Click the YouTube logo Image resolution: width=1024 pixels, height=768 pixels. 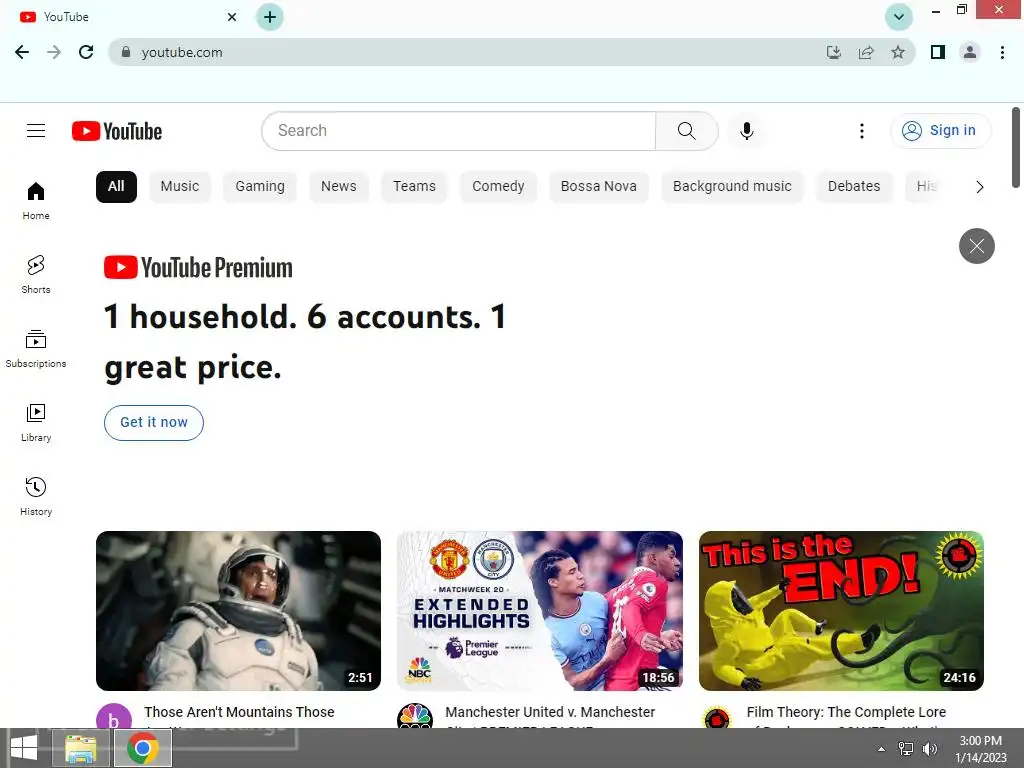pos(117,131)
